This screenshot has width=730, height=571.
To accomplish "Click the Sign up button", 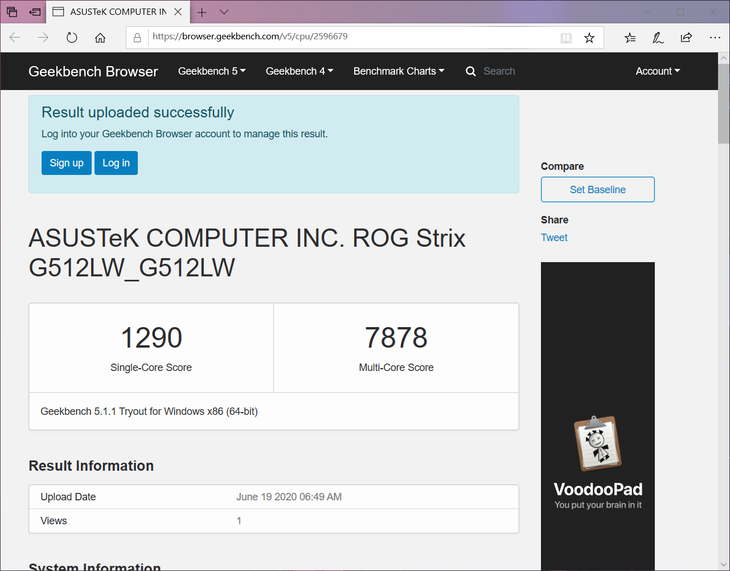I will coord(66,163).
